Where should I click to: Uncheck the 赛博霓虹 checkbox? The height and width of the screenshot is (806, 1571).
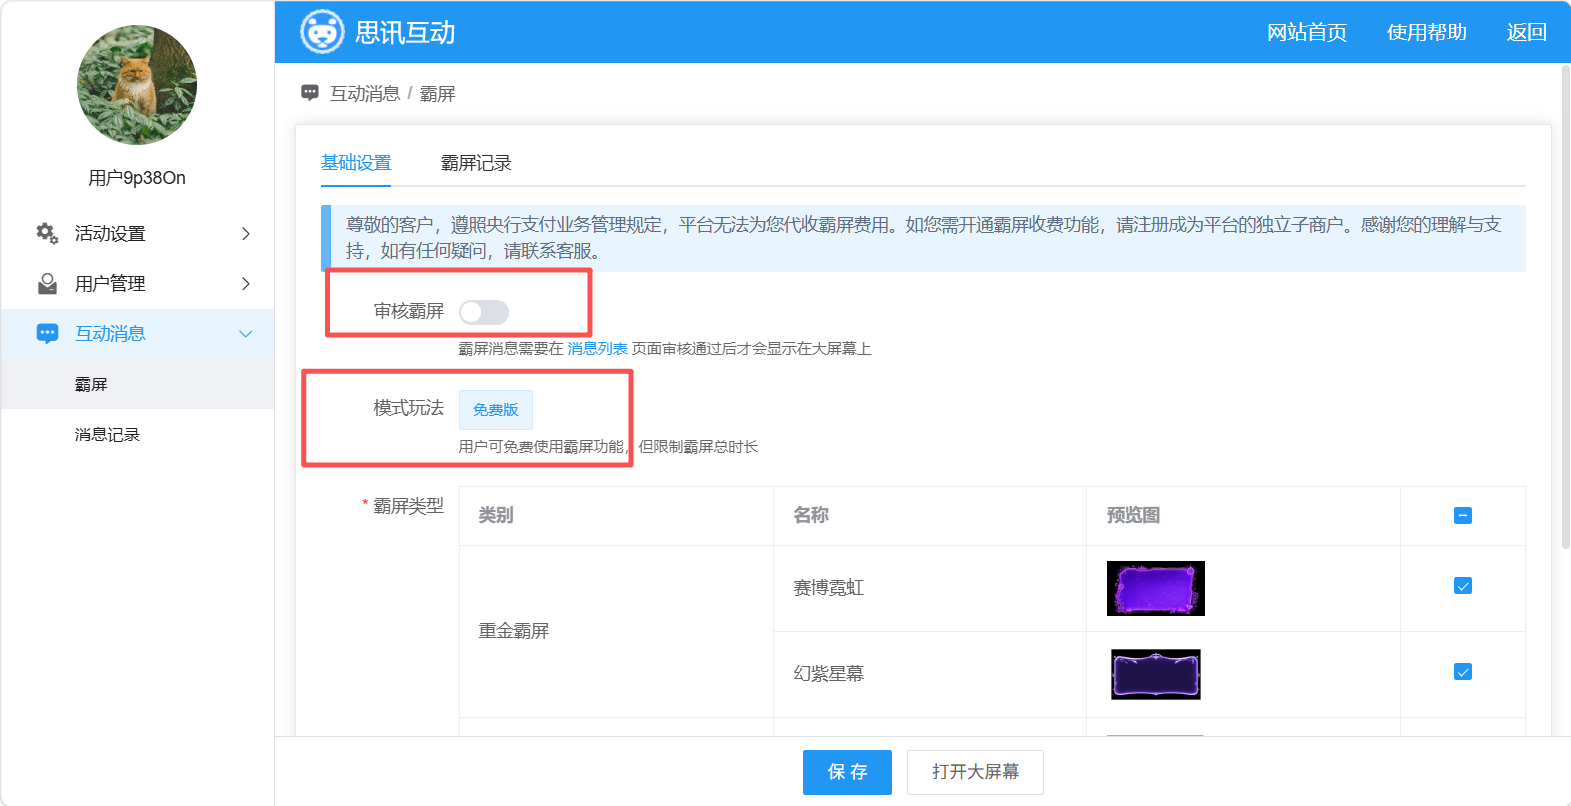[1463, 586]
